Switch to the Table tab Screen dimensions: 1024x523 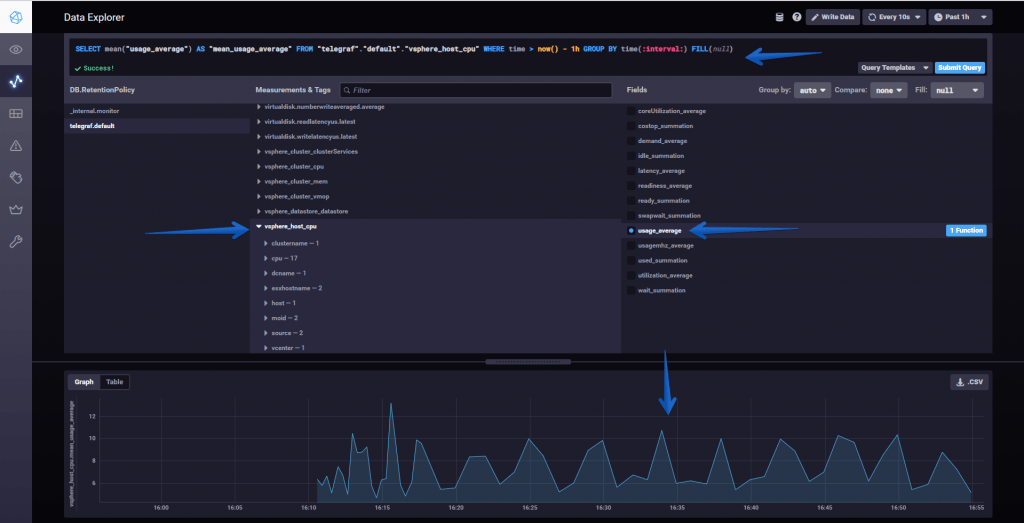(115, 382)
